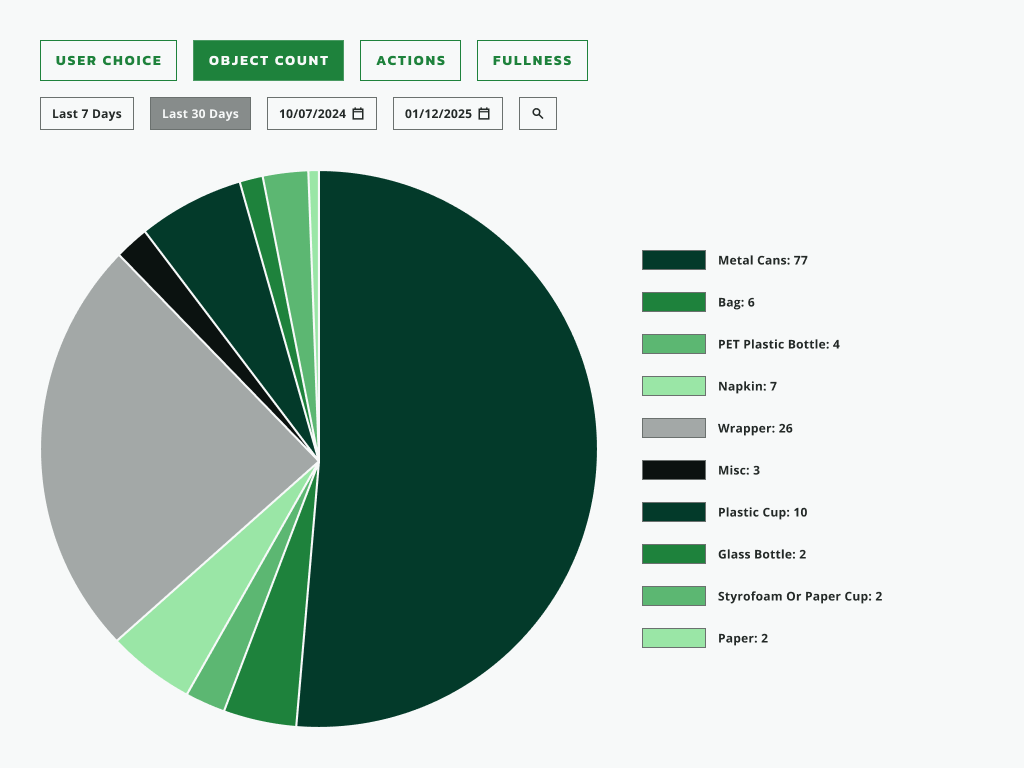Toggle the Wrapper gray legend swatch
Viewport: 1024px width, 768px height.
pyautogui.click(x=674, y=428)
